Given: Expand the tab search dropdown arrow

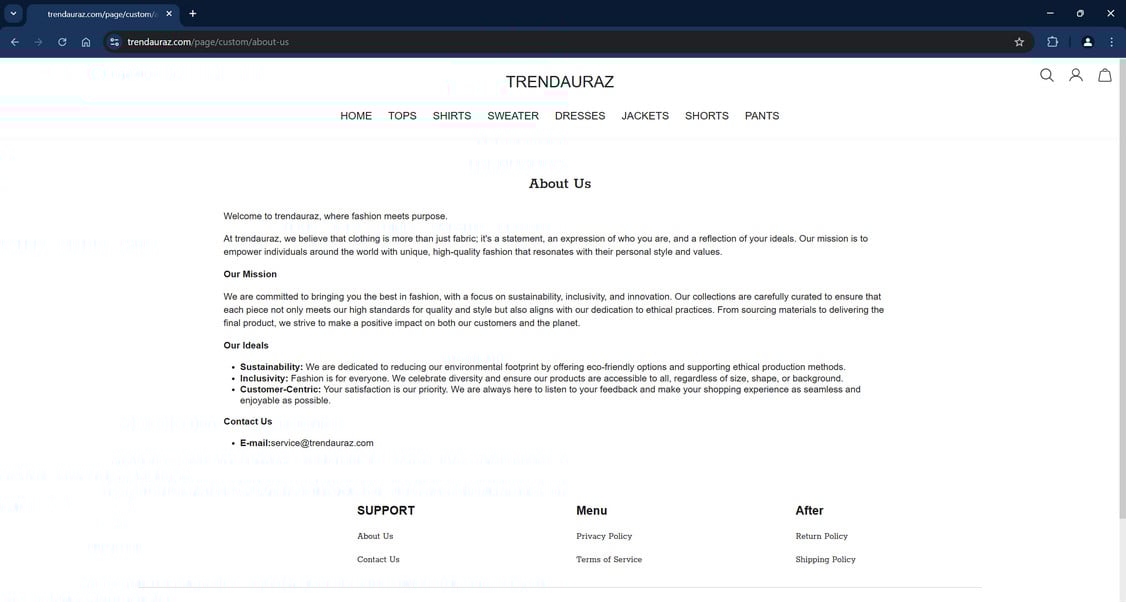Looking at the screenshot, I should point(13,14).
